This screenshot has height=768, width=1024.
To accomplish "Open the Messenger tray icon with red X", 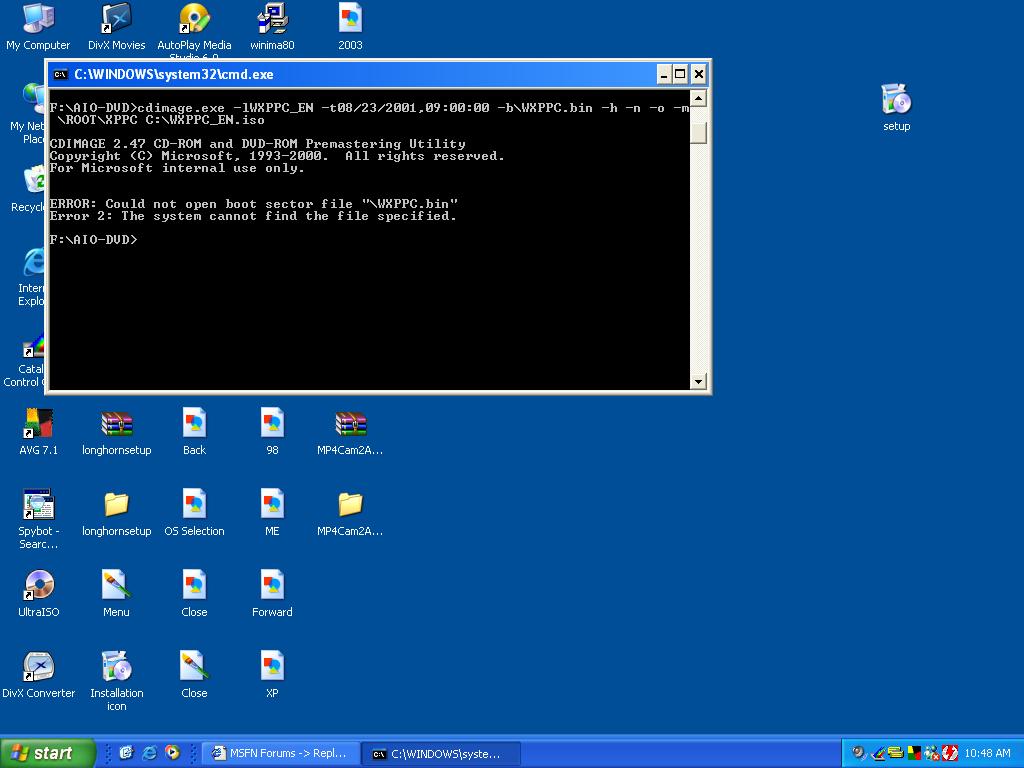I will pyautogui.click(x=932, y=754).
